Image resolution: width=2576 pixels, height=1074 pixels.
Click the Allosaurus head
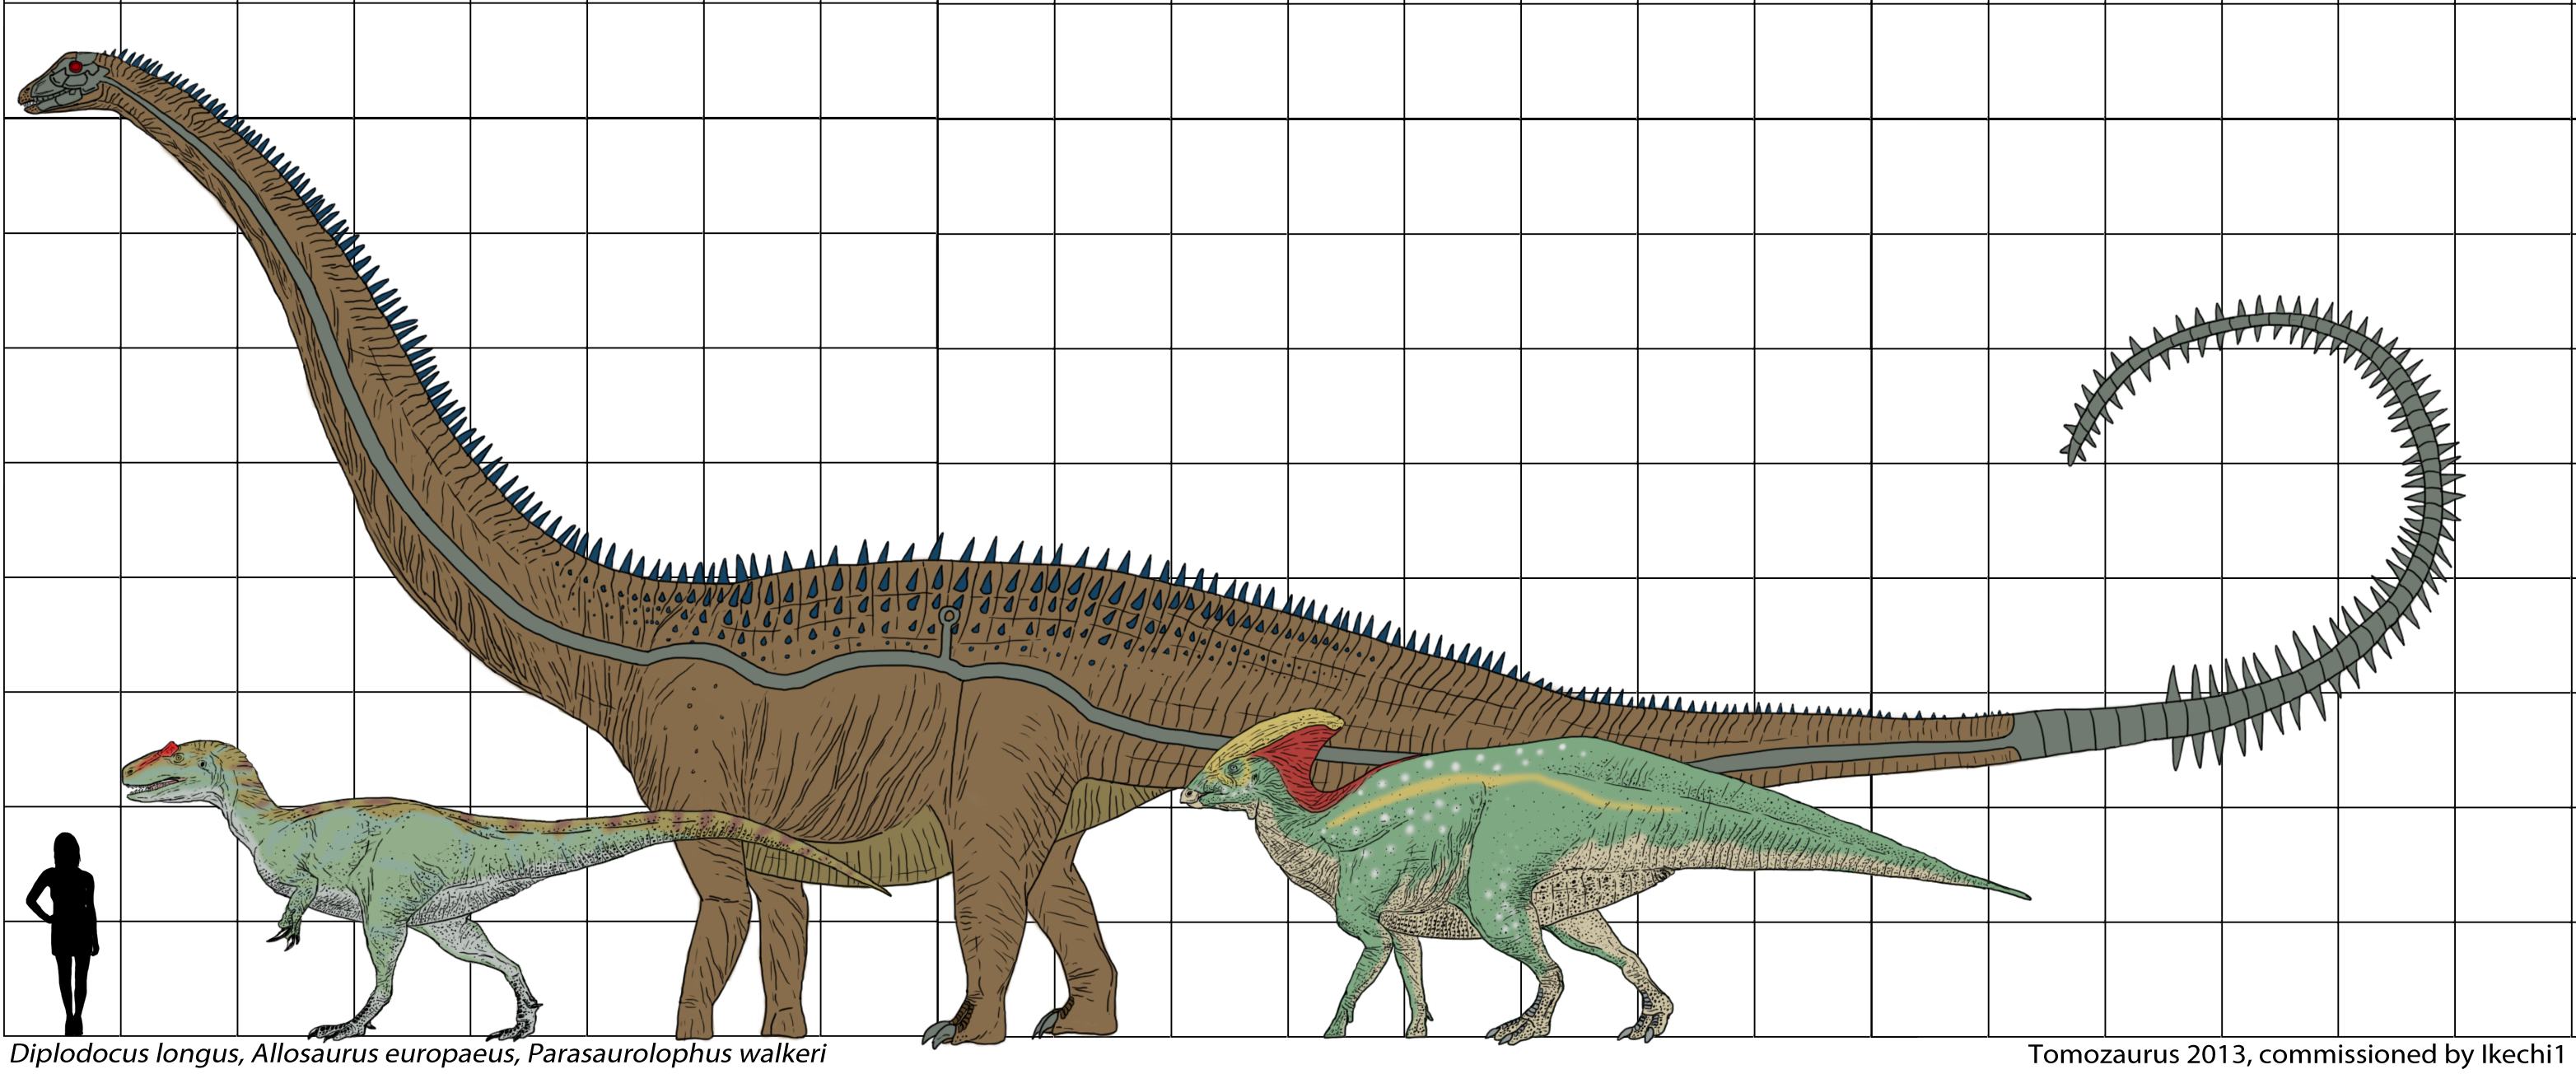point(180,770)
